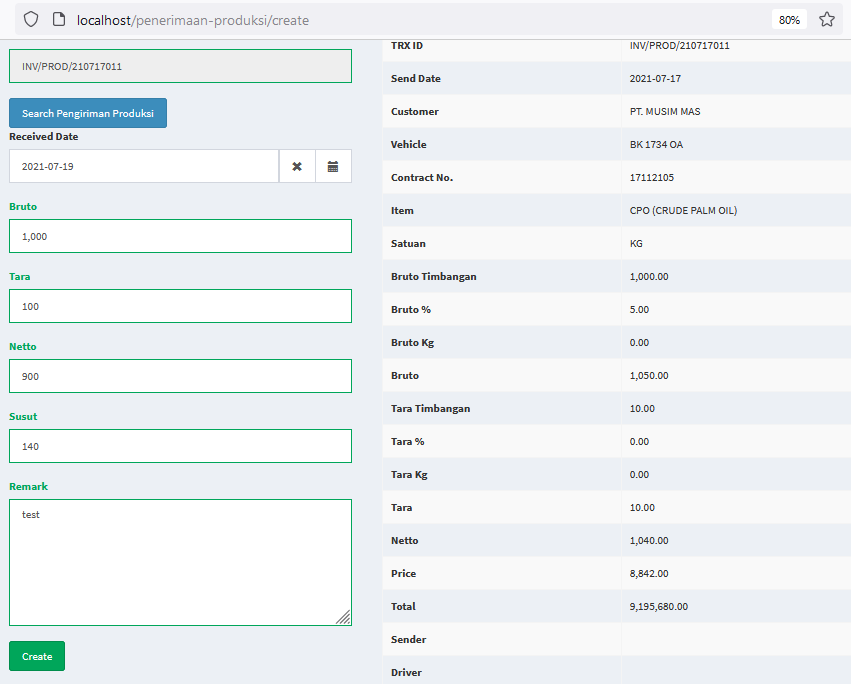Click into the Netto input containing 900
This screenshot has width=851, height=684.
180,376
